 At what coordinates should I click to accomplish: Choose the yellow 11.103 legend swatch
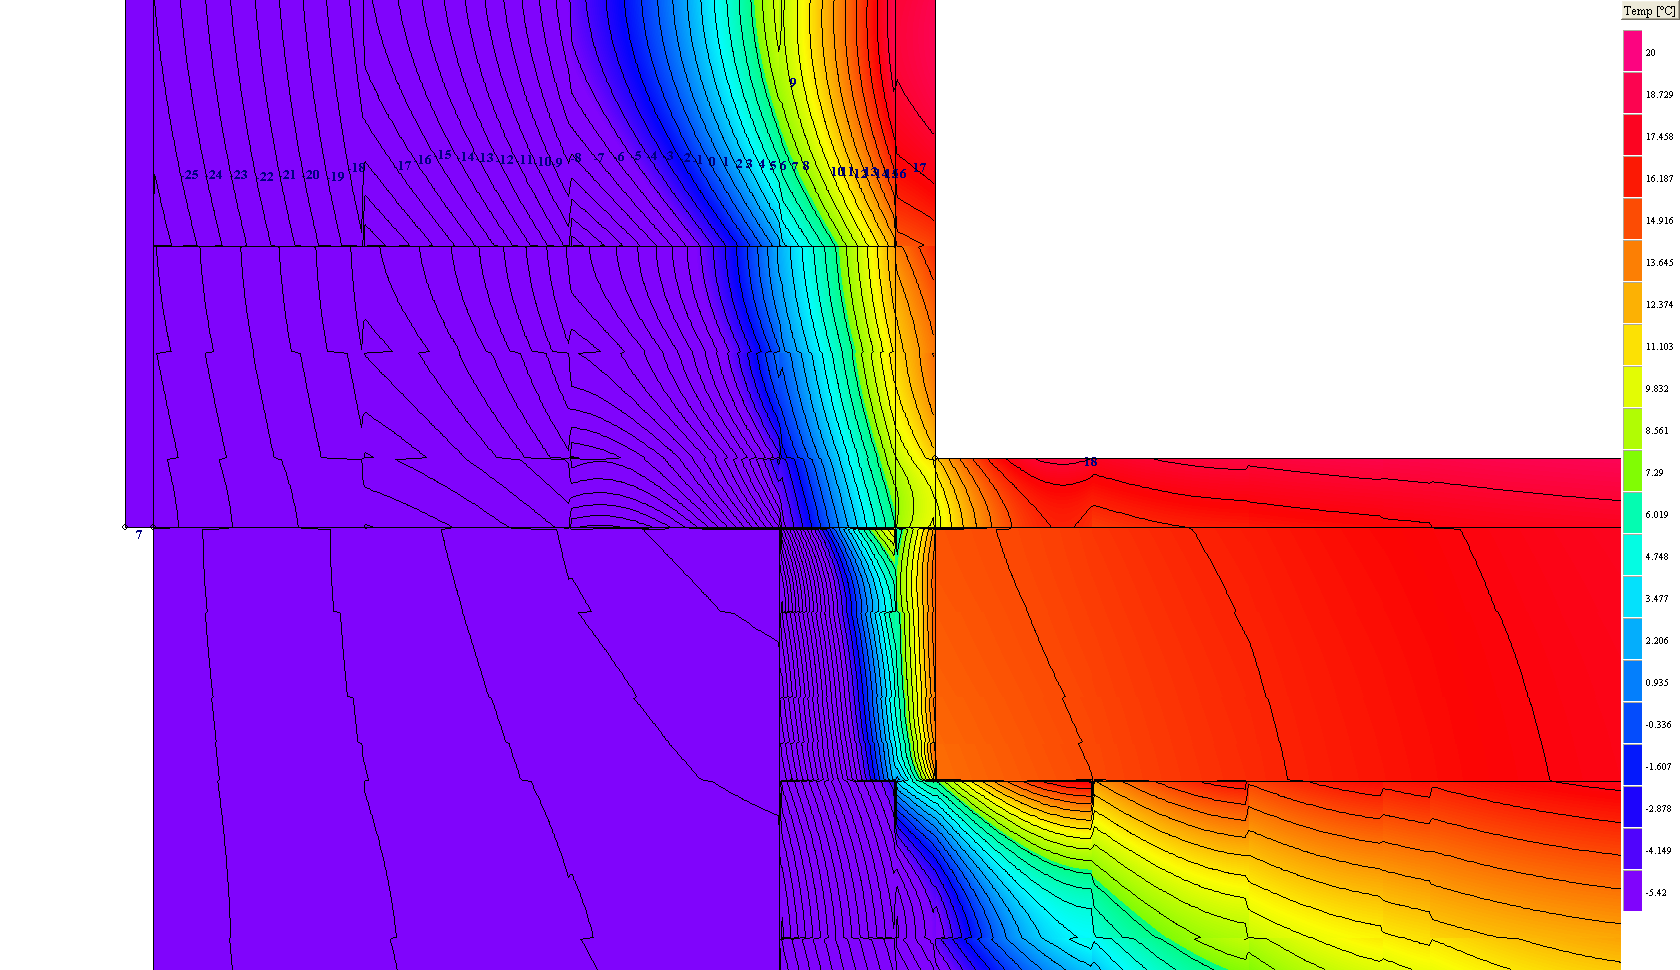[x=1632, y=344]
